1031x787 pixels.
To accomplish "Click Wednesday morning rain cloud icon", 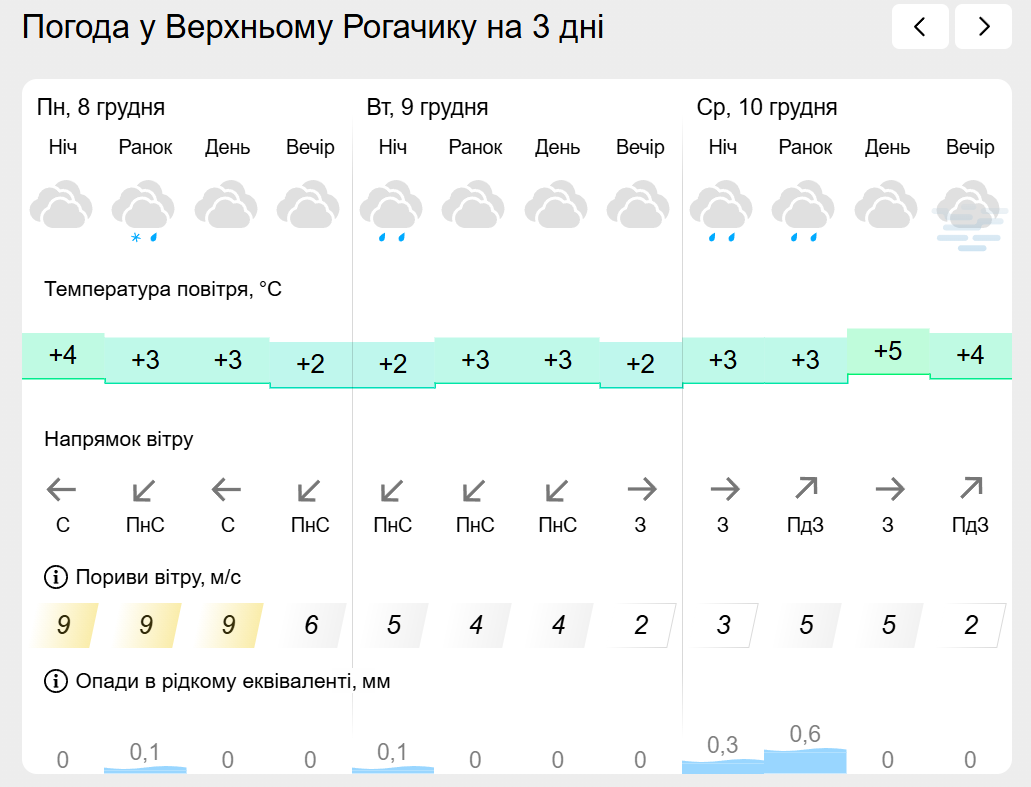I will tap(804, 210).
